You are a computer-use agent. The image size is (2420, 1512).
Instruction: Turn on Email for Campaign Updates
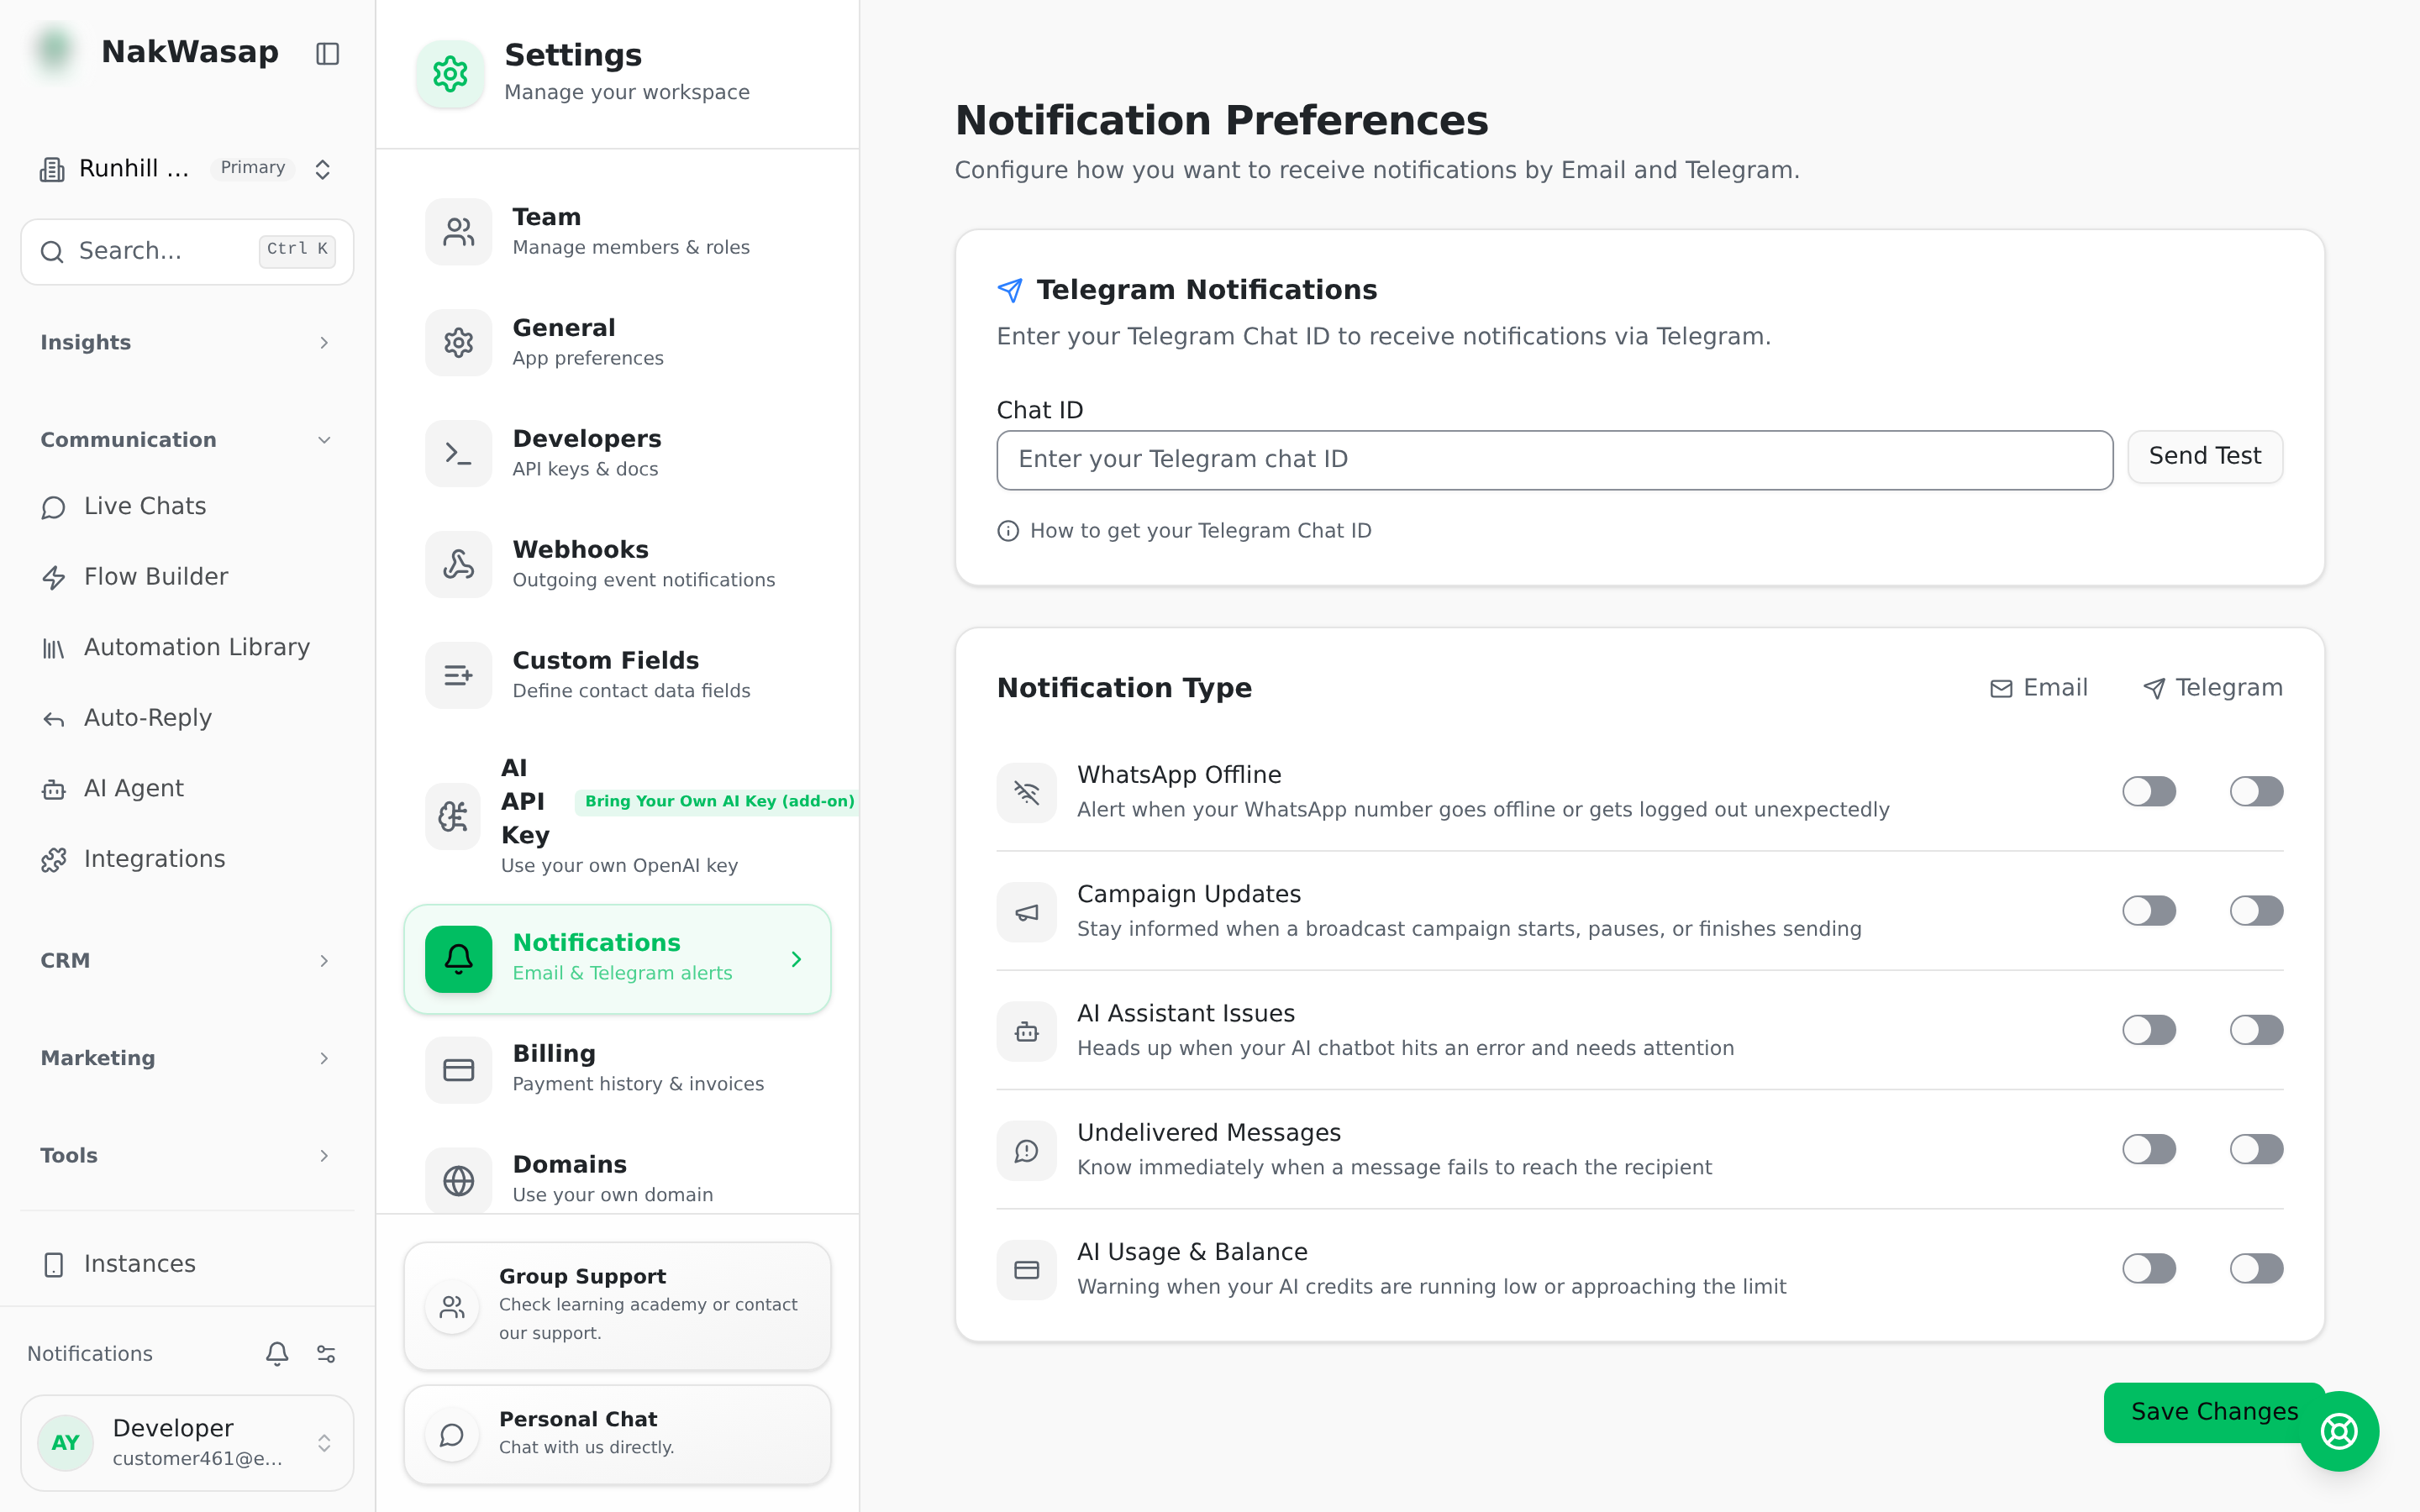pos(2149,910)
